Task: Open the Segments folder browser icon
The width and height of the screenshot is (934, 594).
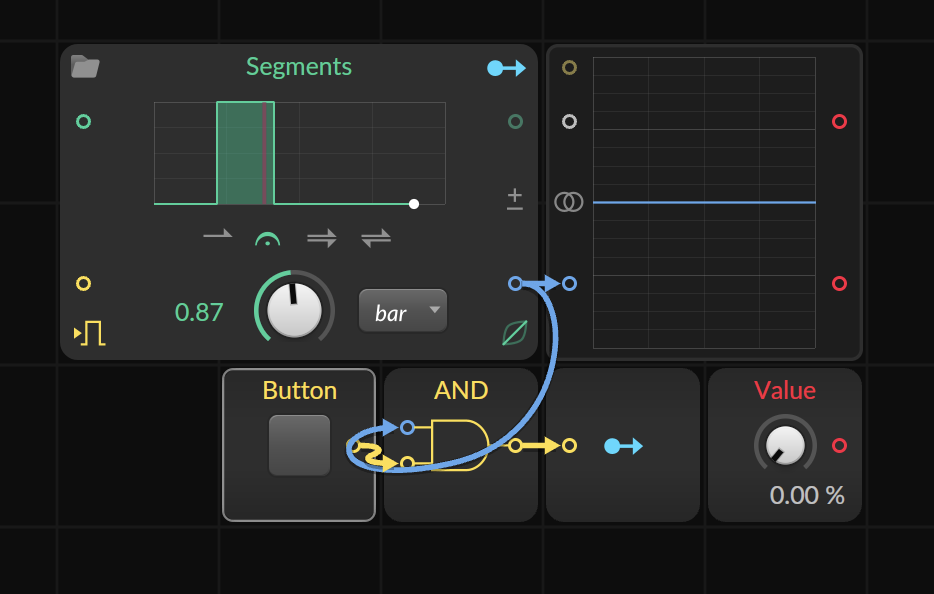Action: pos(85,67)
